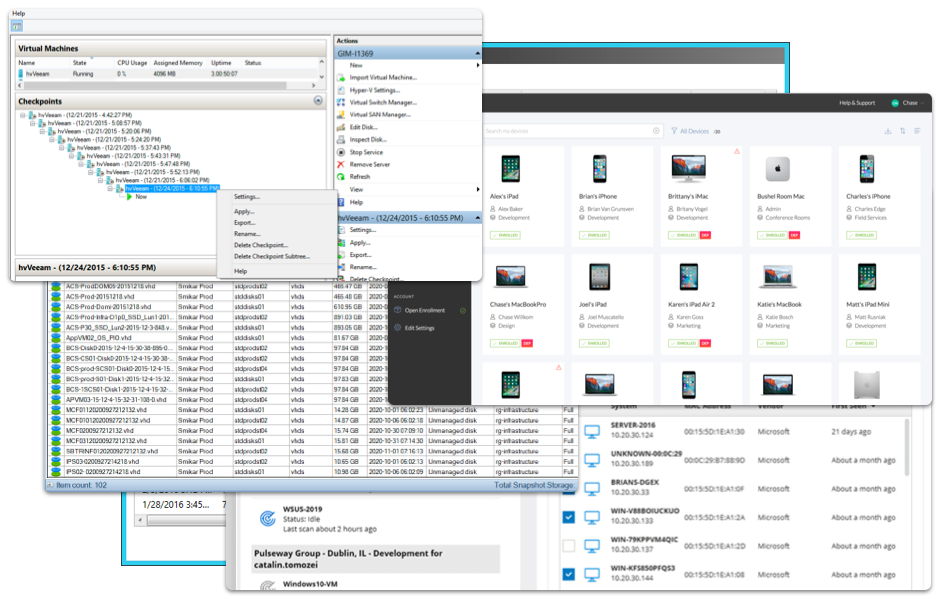The width and height of the screenshot is (941, 599).
Task: Select the Windows10-VM entry in Pulseway list
Action: coord(310,583)
